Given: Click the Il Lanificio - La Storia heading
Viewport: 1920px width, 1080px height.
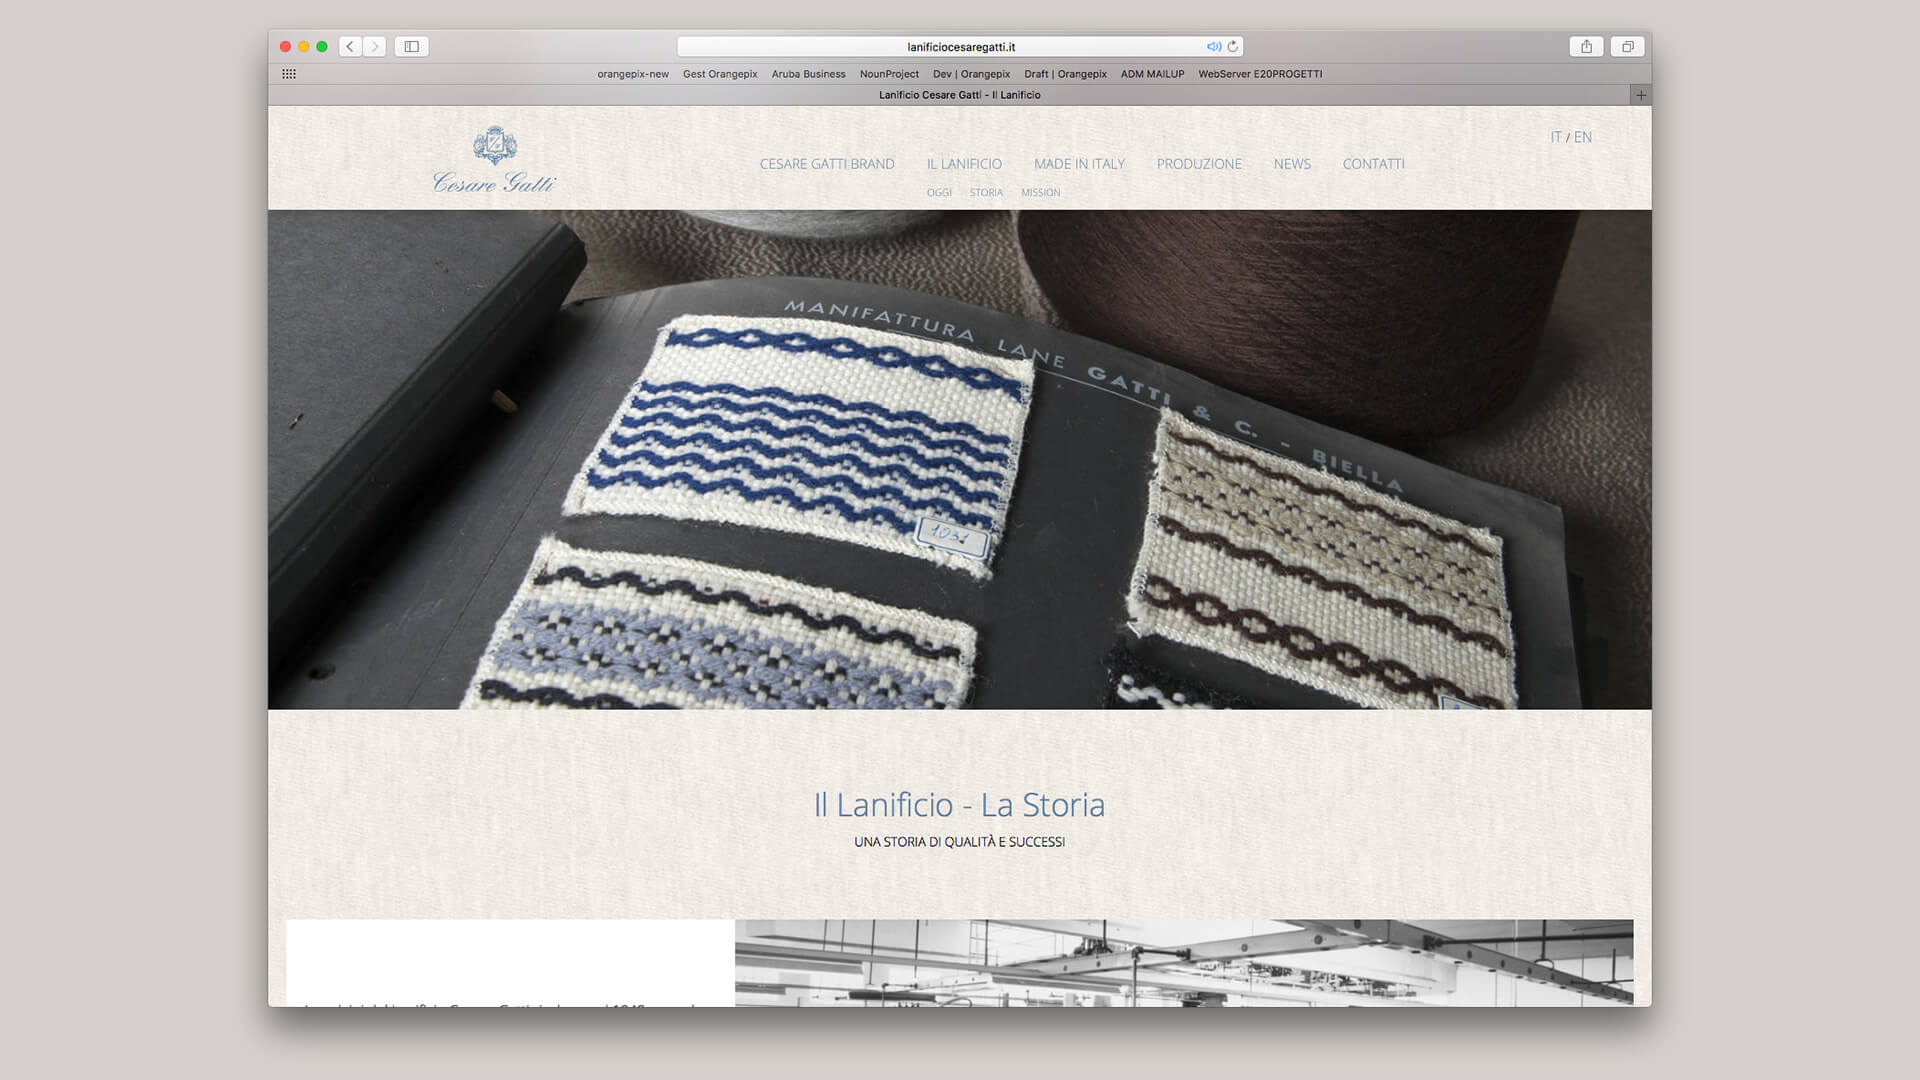Looking at the screenshot, I should click(x=959, y=804).
